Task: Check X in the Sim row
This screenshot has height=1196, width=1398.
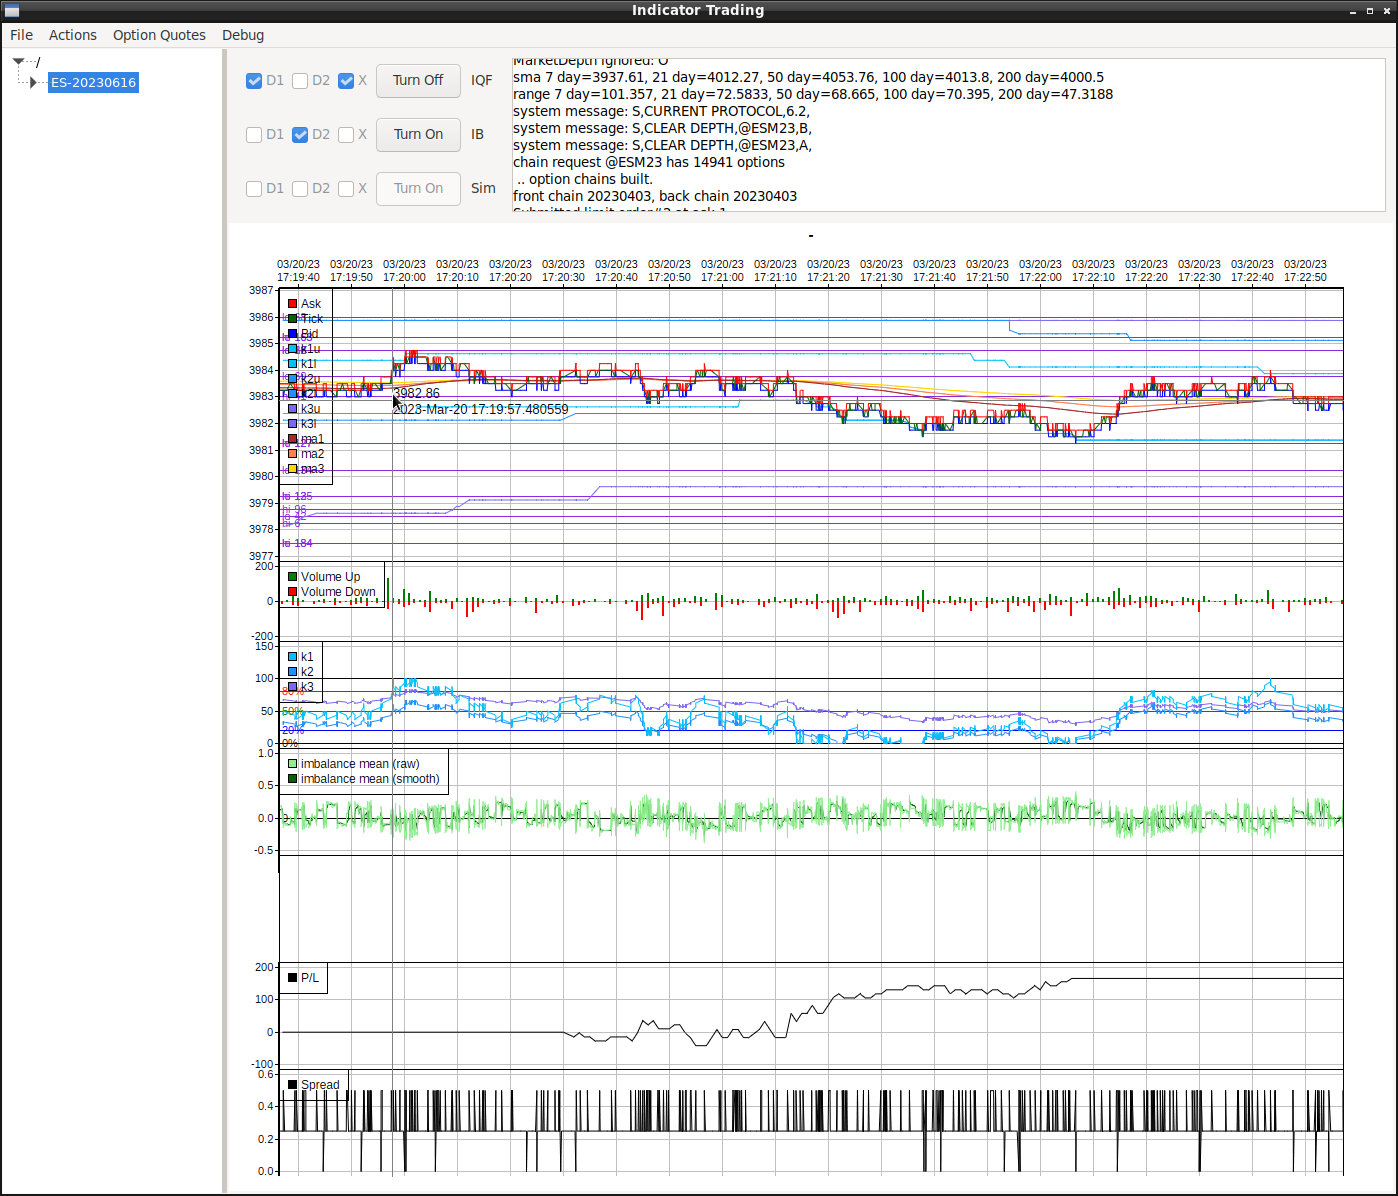Action: tap(346, 189)
